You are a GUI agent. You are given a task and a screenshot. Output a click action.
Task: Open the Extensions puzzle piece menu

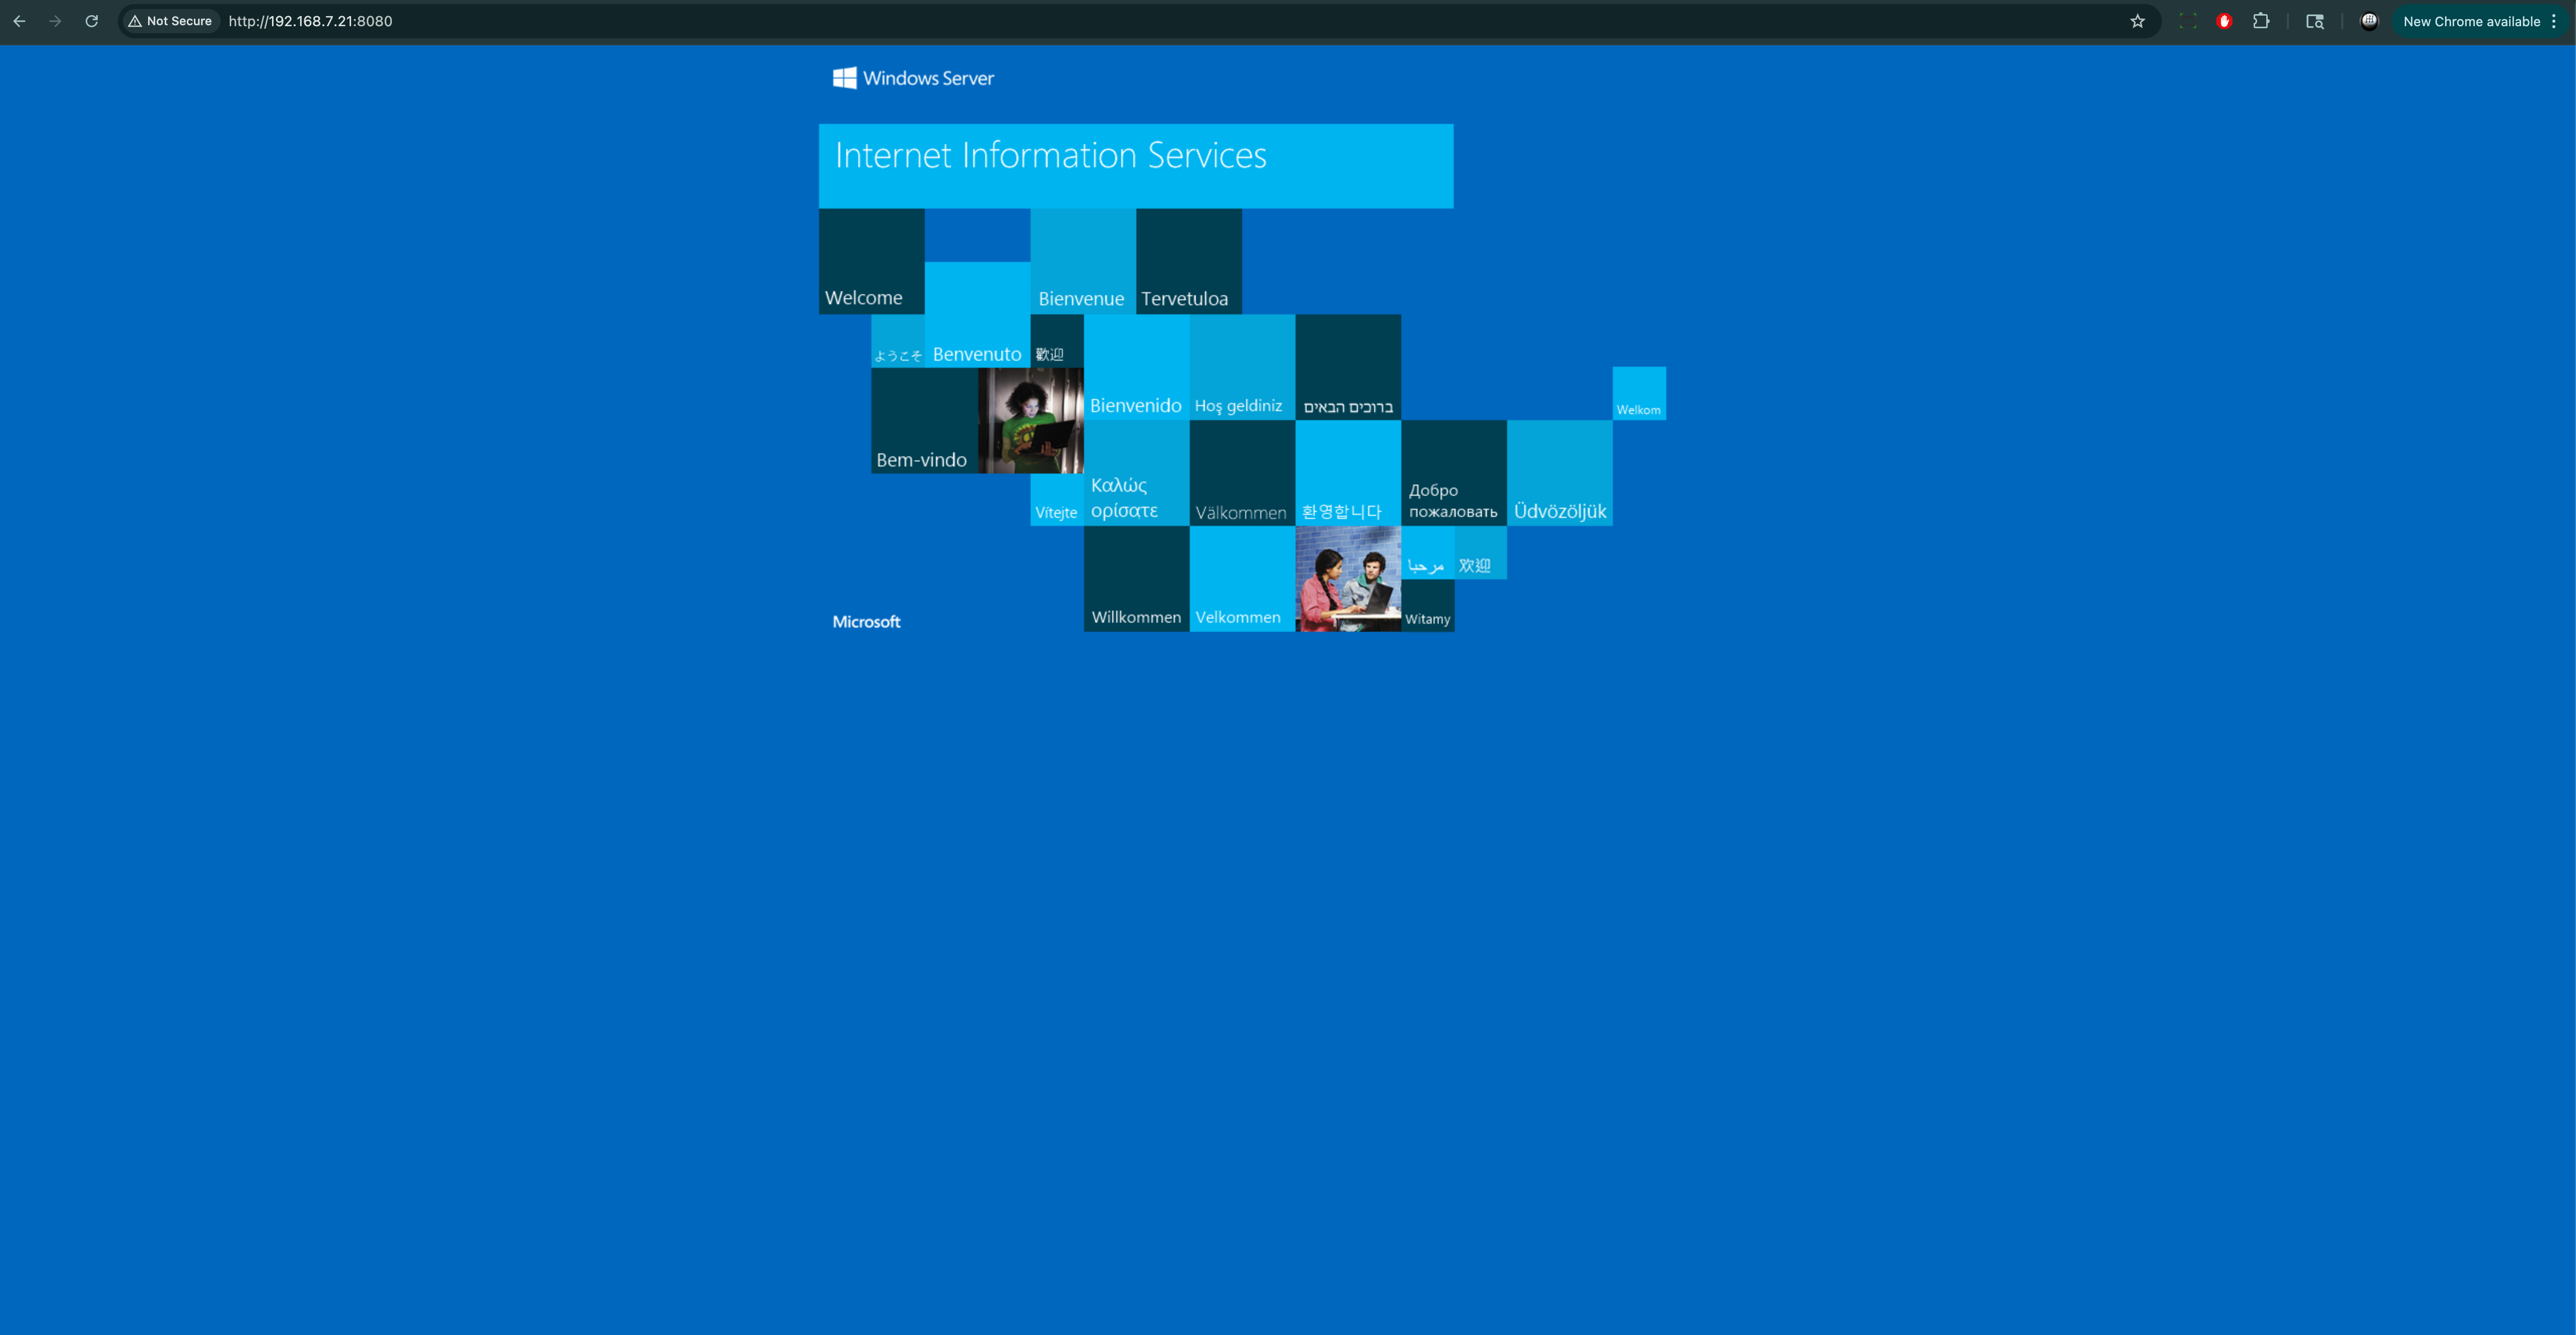coord(2261,21)
